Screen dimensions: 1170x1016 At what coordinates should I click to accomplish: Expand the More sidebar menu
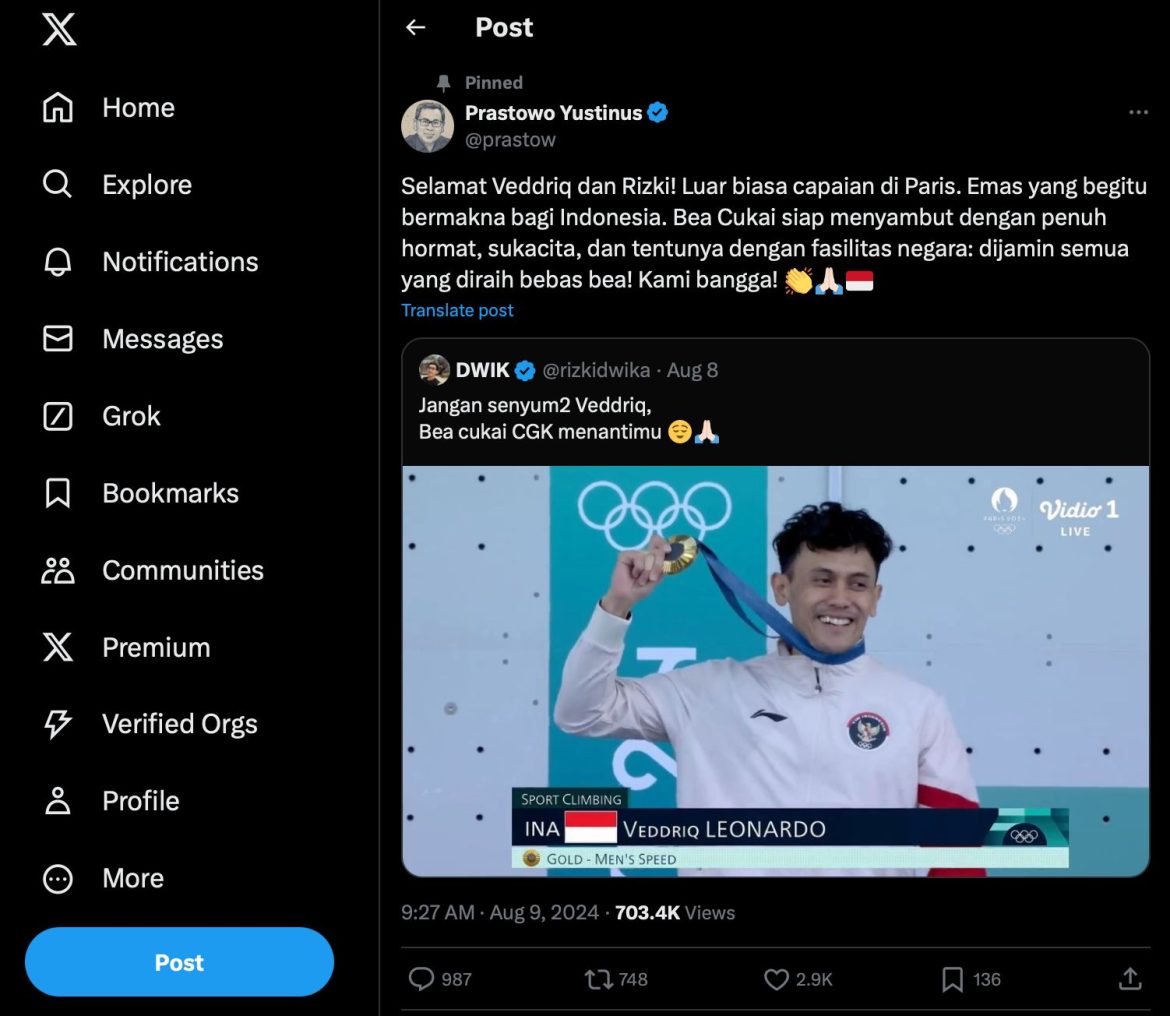(x=131, y=878)
